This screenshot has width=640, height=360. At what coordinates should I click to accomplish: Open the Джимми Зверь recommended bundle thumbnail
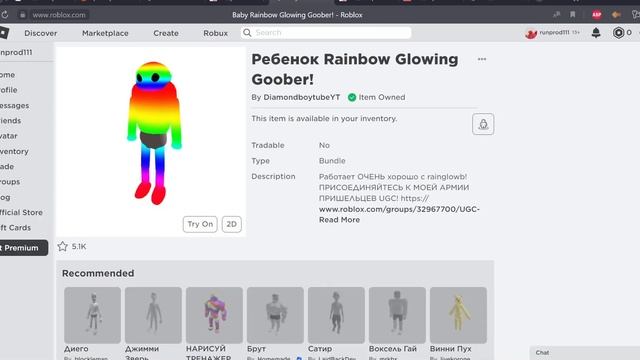click(x=153, y=315)
